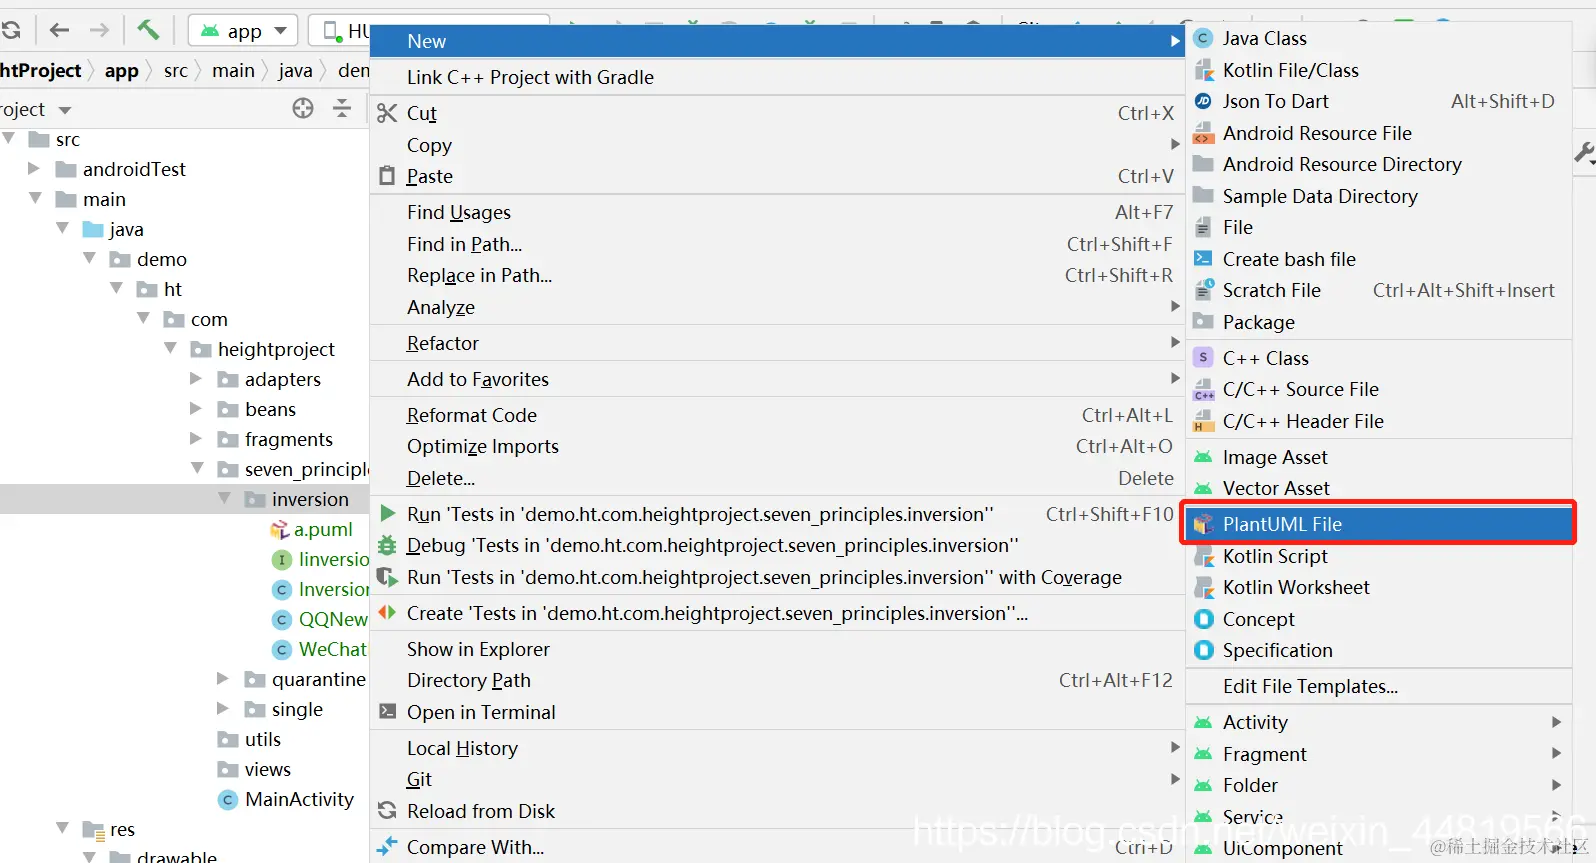Click the Sync project toolbar icon
This screenshot has width=1596, height=863.
(10, 30)
